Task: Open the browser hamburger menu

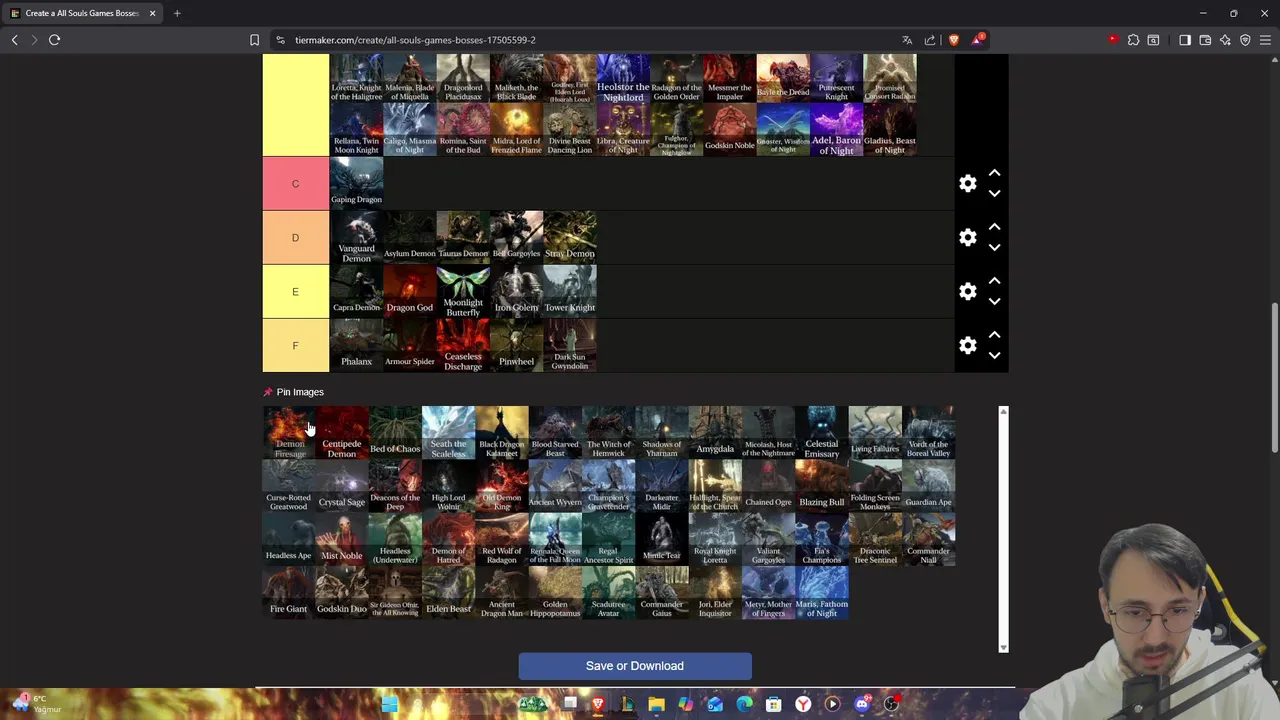Action: point(1265,40)
